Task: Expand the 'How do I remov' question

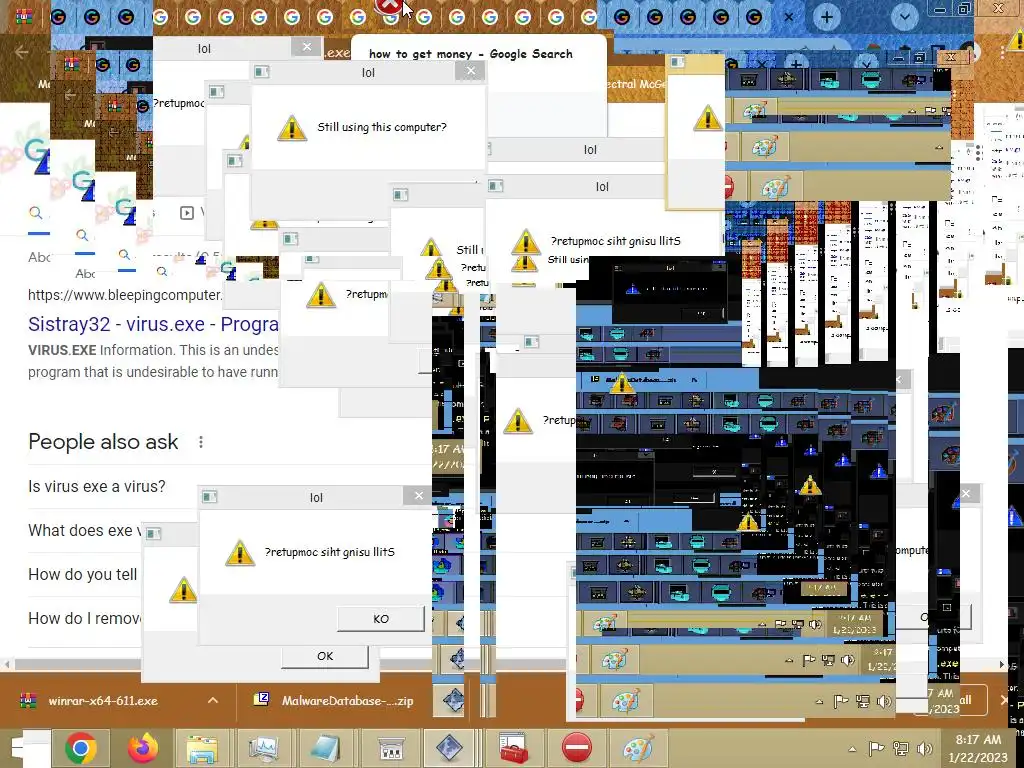Action: click(84, 618)
